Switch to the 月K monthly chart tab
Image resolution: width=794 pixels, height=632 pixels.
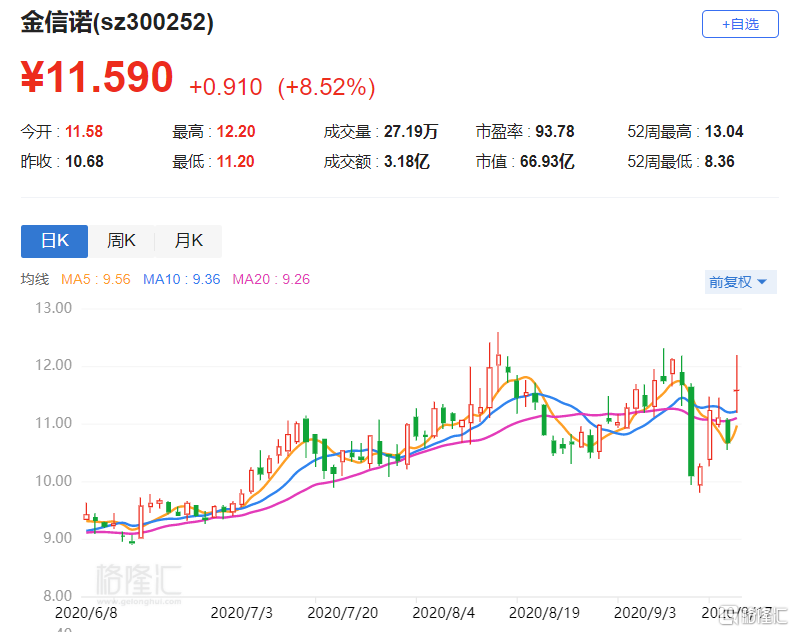(x=188, y=241)
